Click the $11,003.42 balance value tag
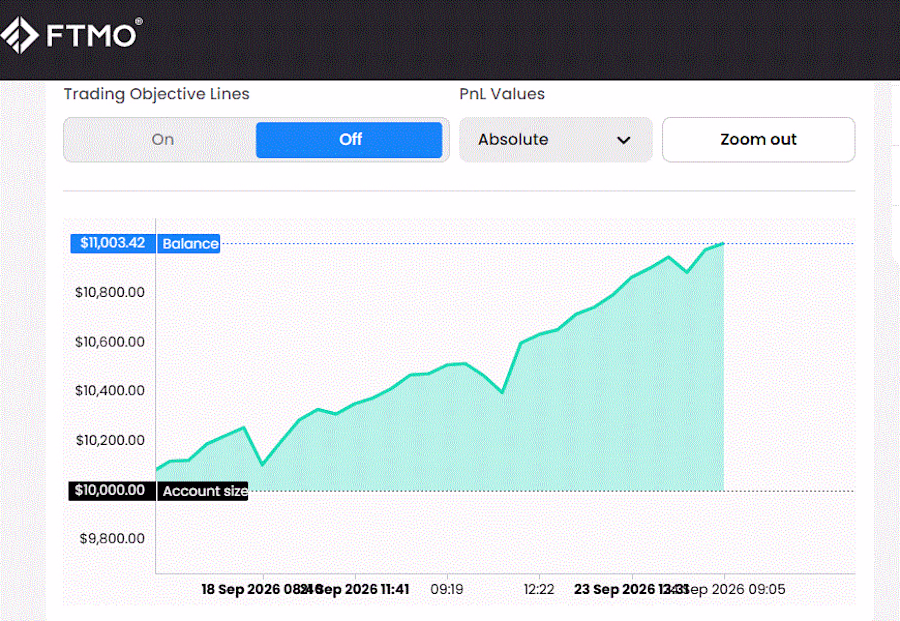This screenshot has width=900, height=621. tap(113, 243)
